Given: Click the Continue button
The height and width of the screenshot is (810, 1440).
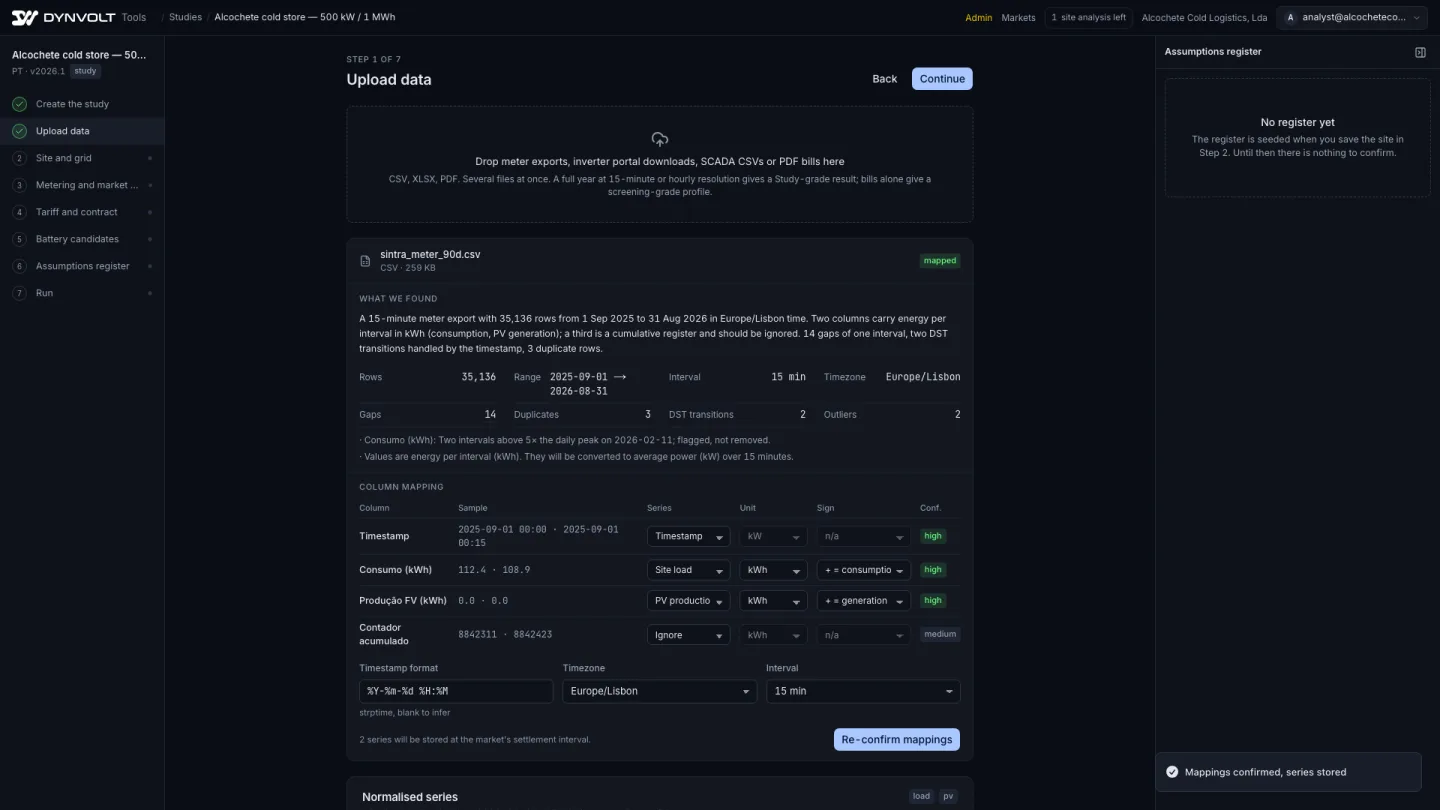Looking at the screenshot, I should 942,79.
